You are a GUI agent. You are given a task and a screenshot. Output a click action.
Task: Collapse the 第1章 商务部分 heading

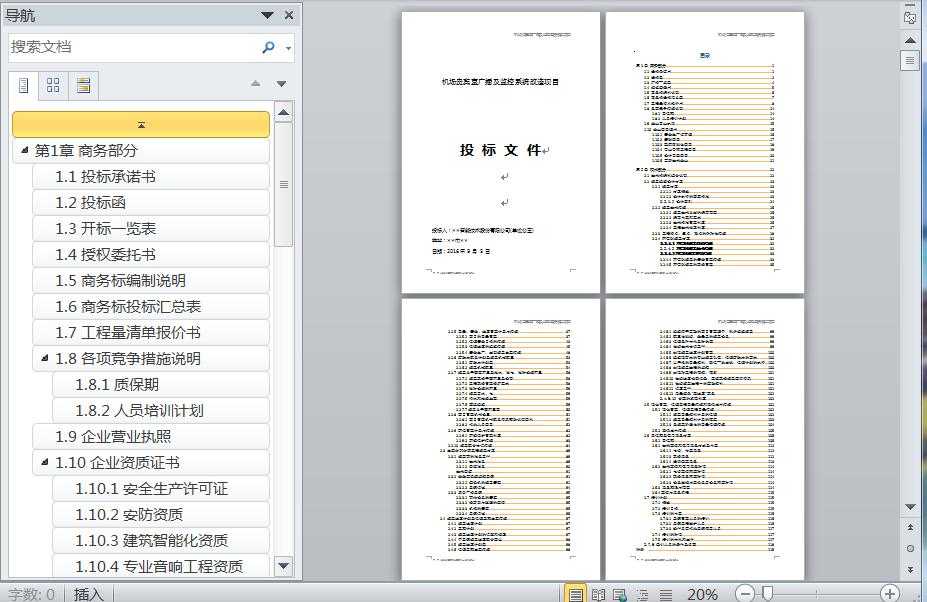(x=22, y=151)
